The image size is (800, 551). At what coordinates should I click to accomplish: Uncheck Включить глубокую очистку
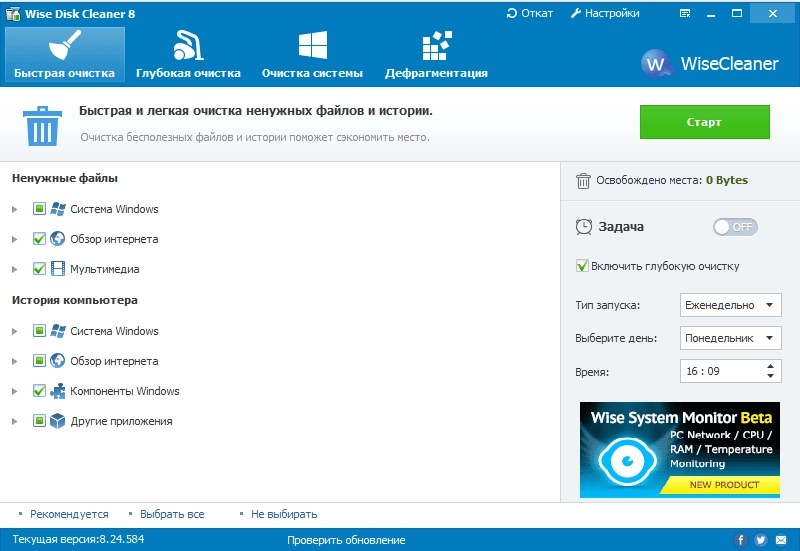tap(582, 266)
